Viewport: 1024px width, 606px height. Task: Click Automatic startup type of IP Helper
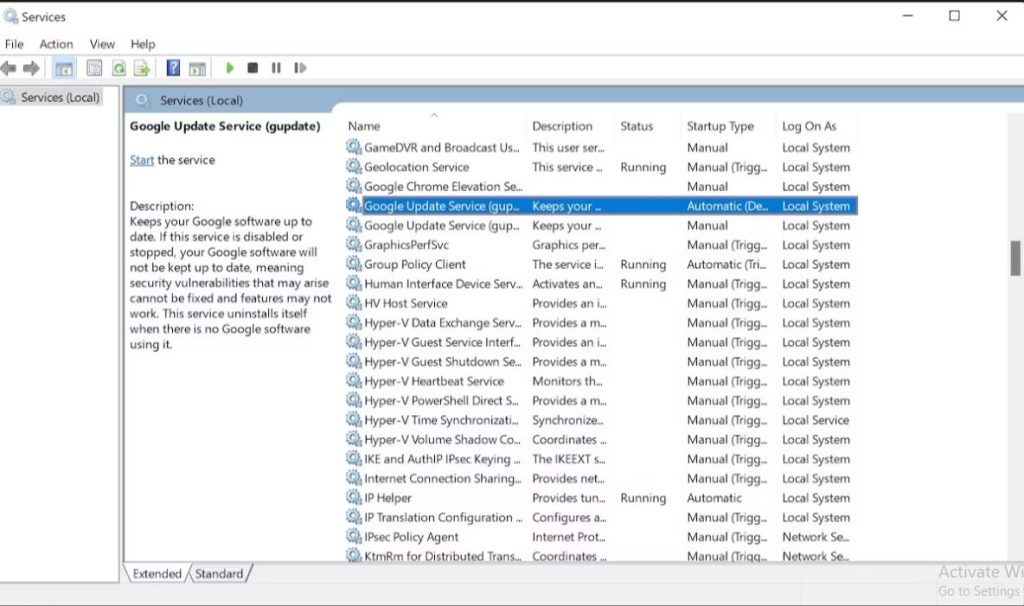coord(714,498)
